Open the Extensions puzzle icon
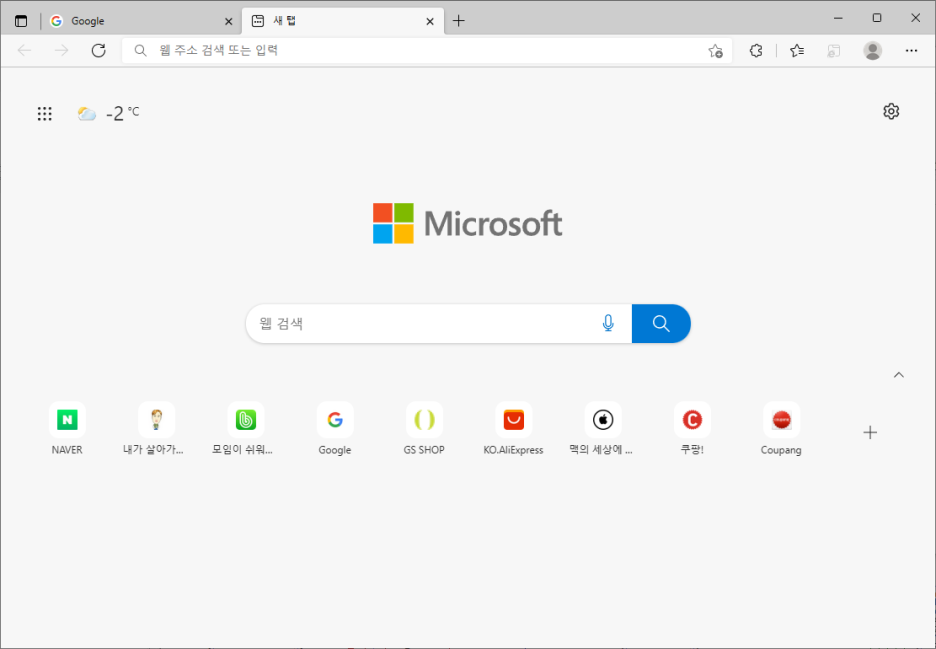Screen dimensions: 936x649 click(x=756, y=51)
